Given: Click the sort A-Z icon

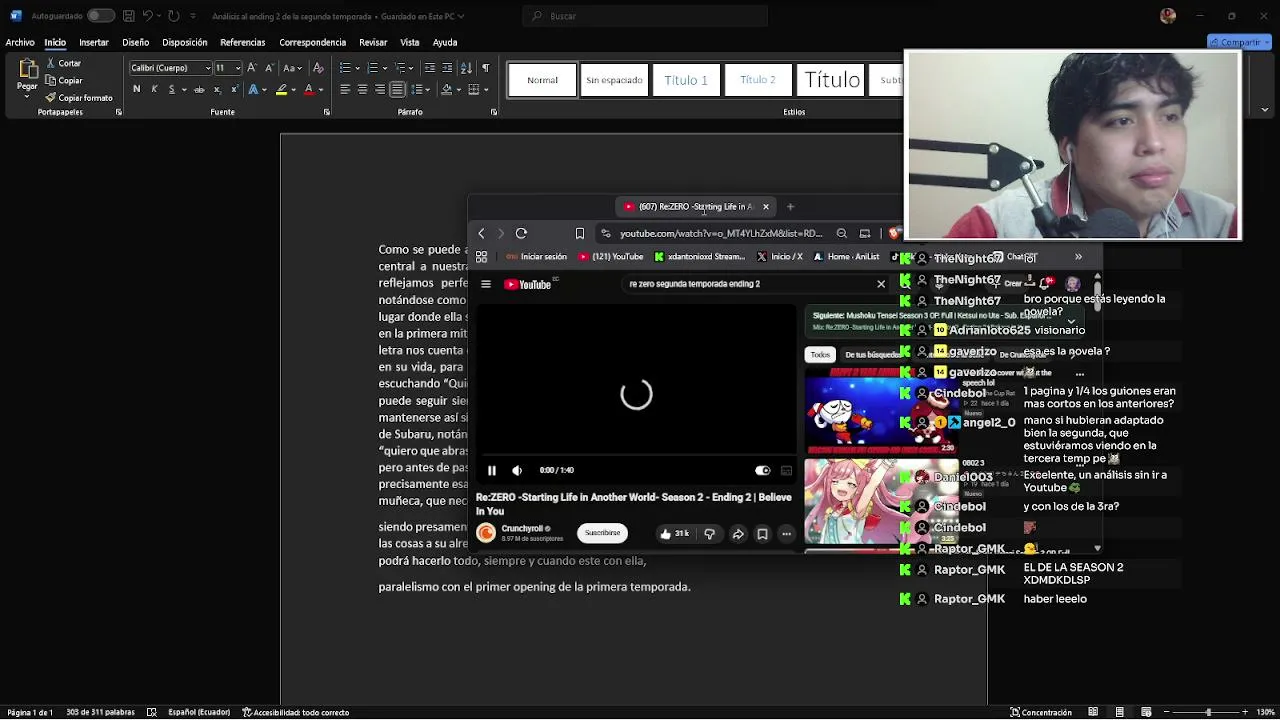Looking at the screenshot, I should click(x=468, y=68).
